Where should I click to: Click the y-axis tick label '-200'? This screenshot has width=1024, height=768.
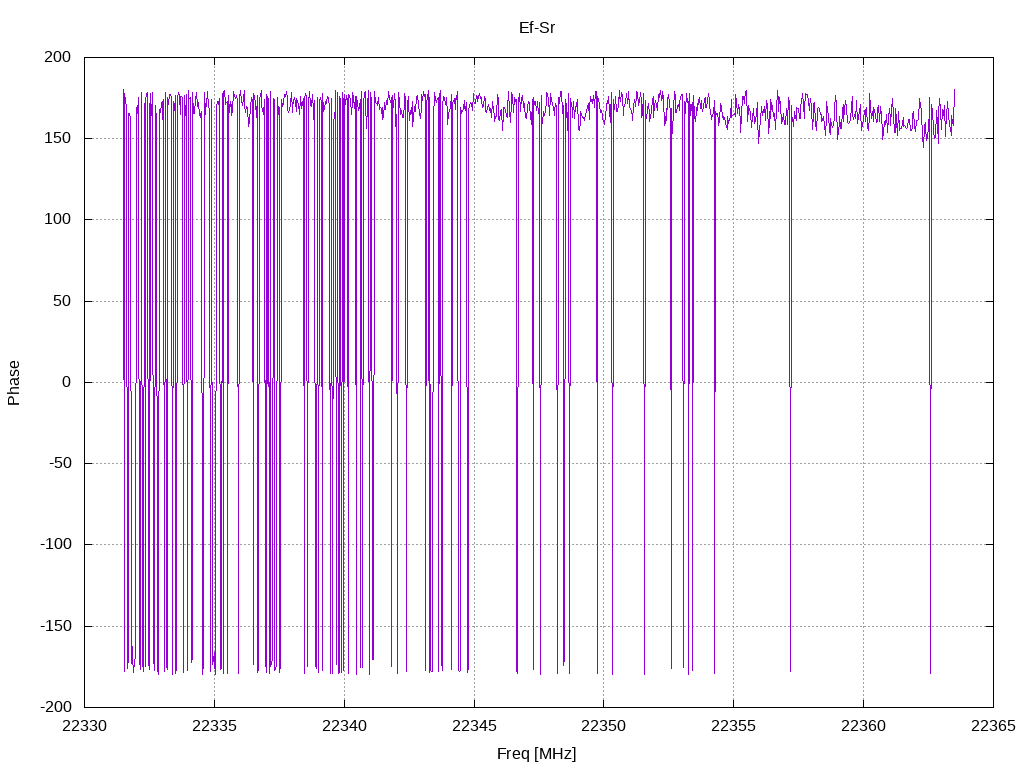pos(56,707)
